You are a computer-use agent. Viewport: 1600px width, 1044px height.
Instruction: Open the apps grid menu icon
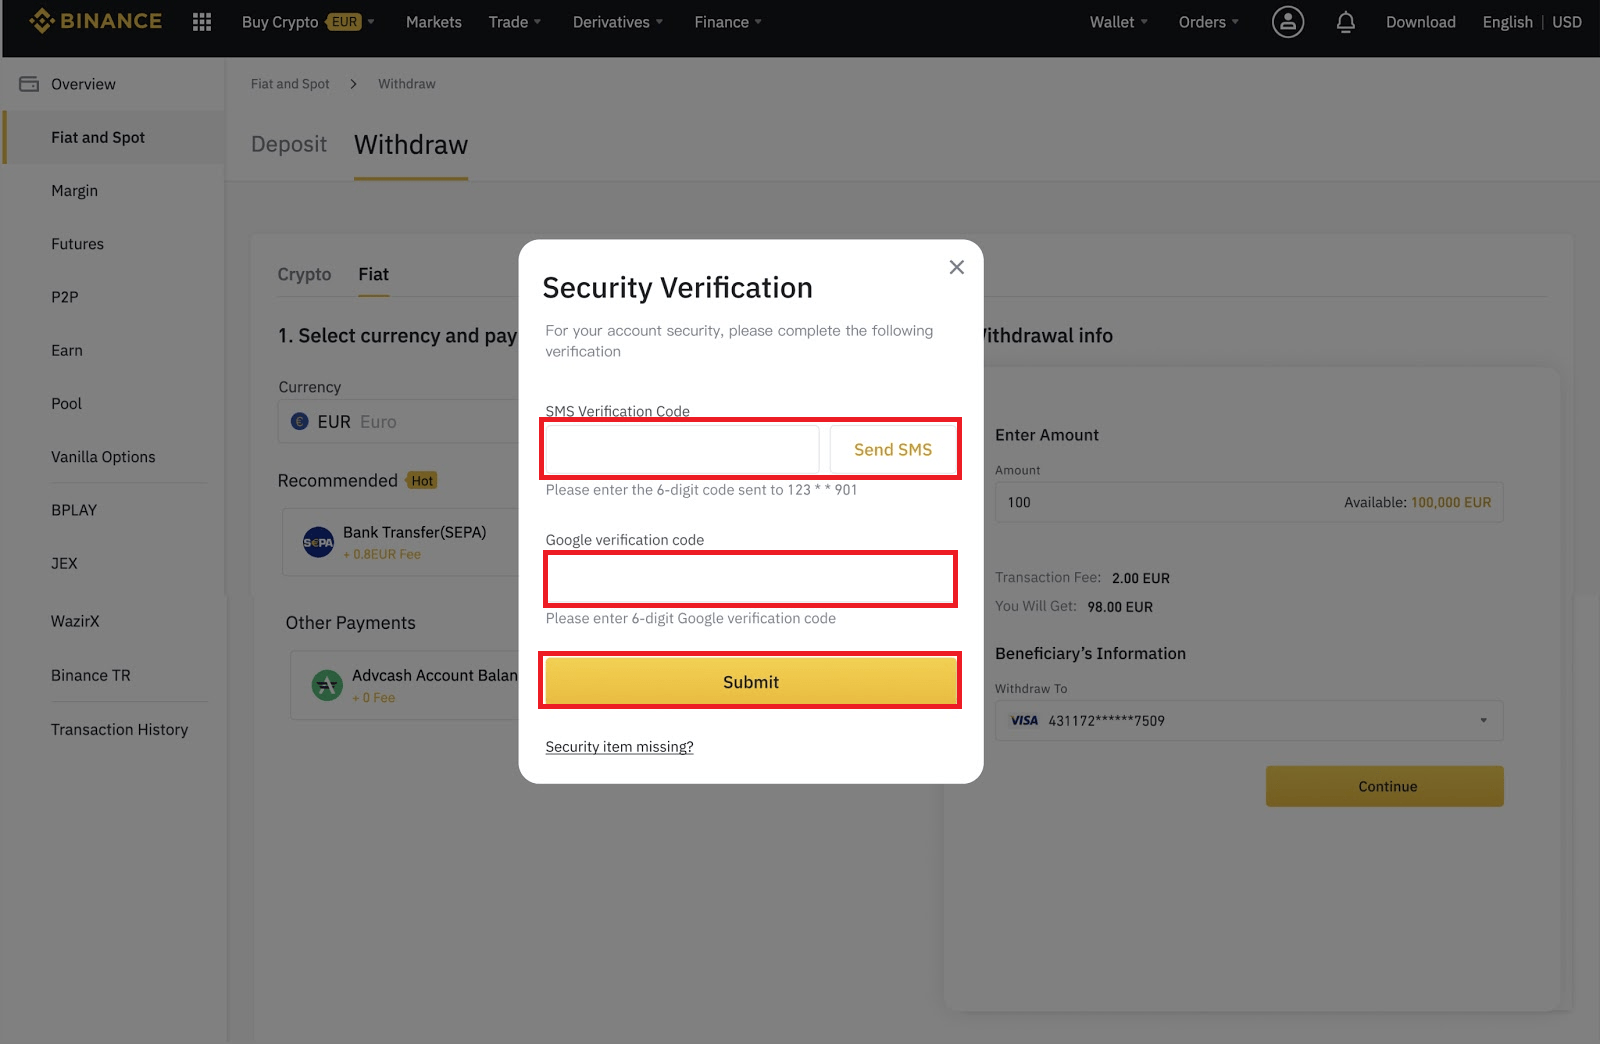point(202,22)
